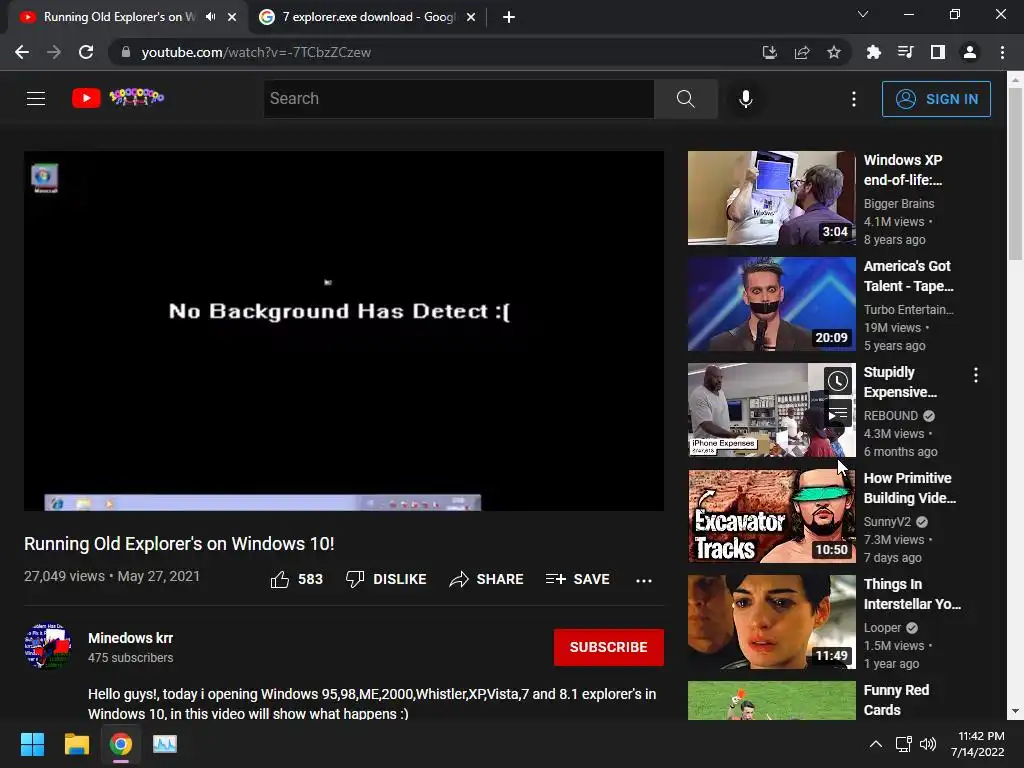1024x768 pixels.
Task: Go to YouTube home via logo
Action: (x=118, y=98)
